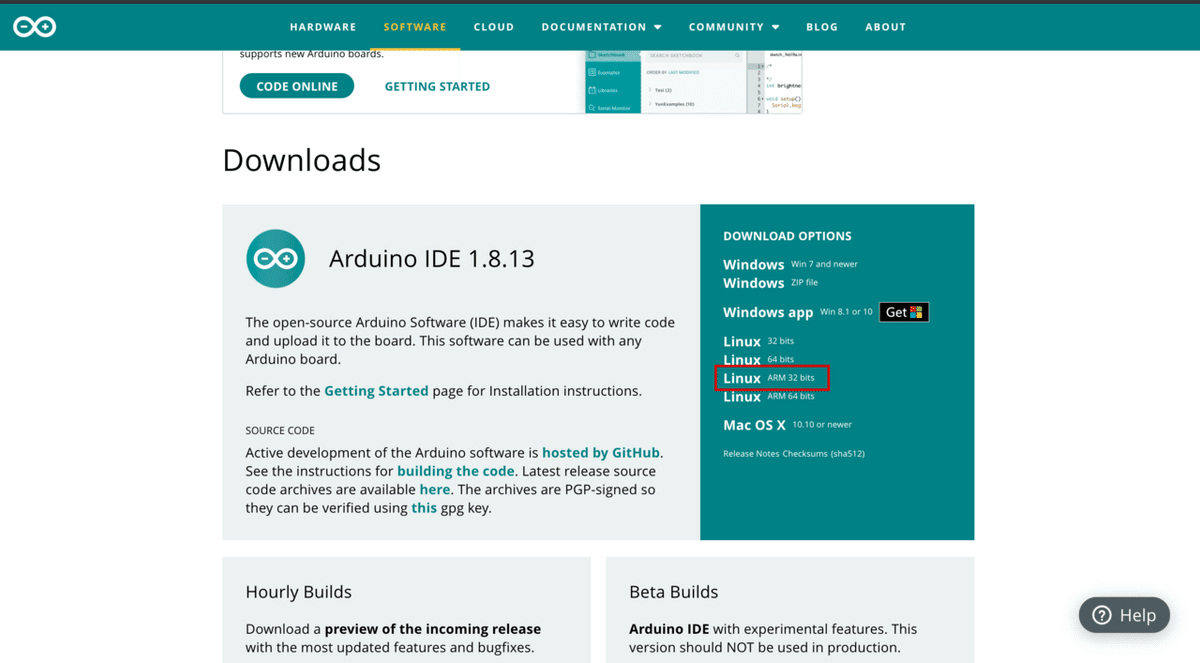
Task: Click the Beta Builds heading
Action: (x=673, y=592)
